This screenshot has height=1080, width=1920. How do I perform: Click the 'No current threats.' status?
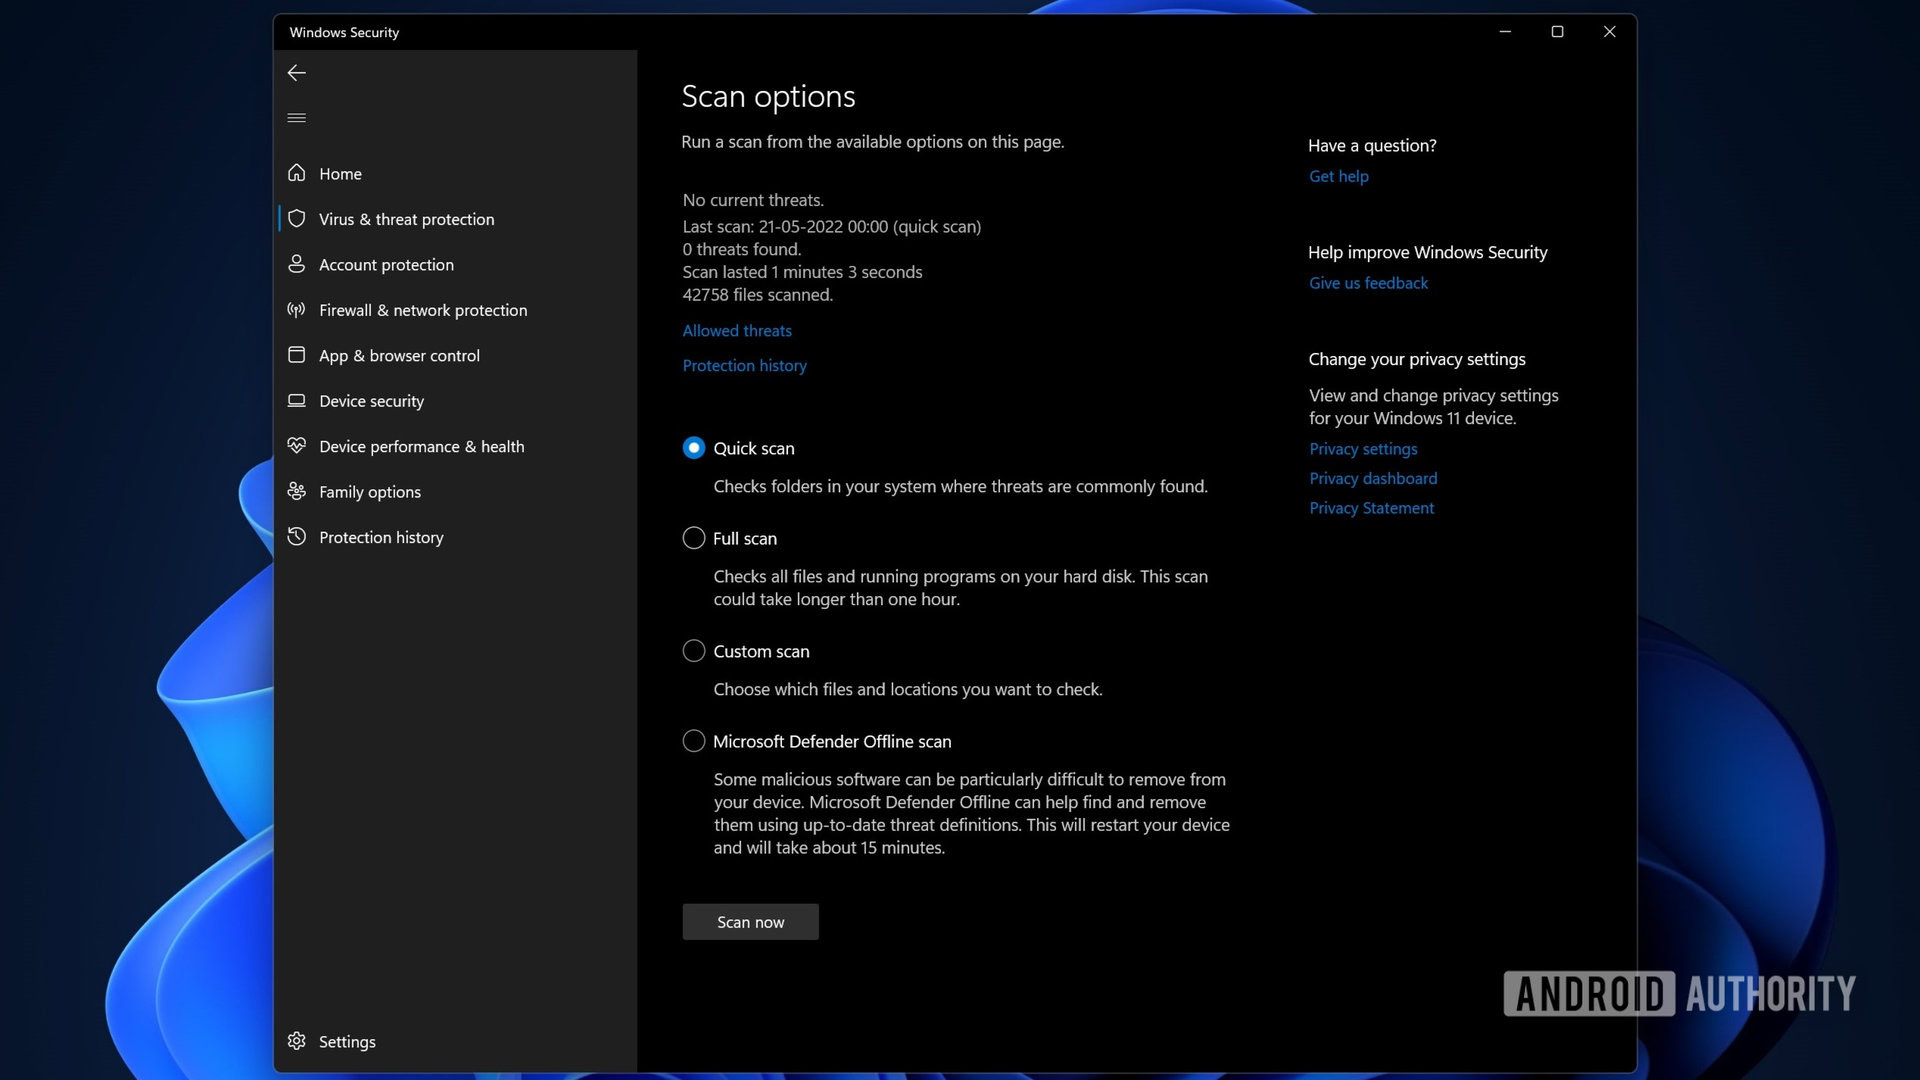pos(753,200)
